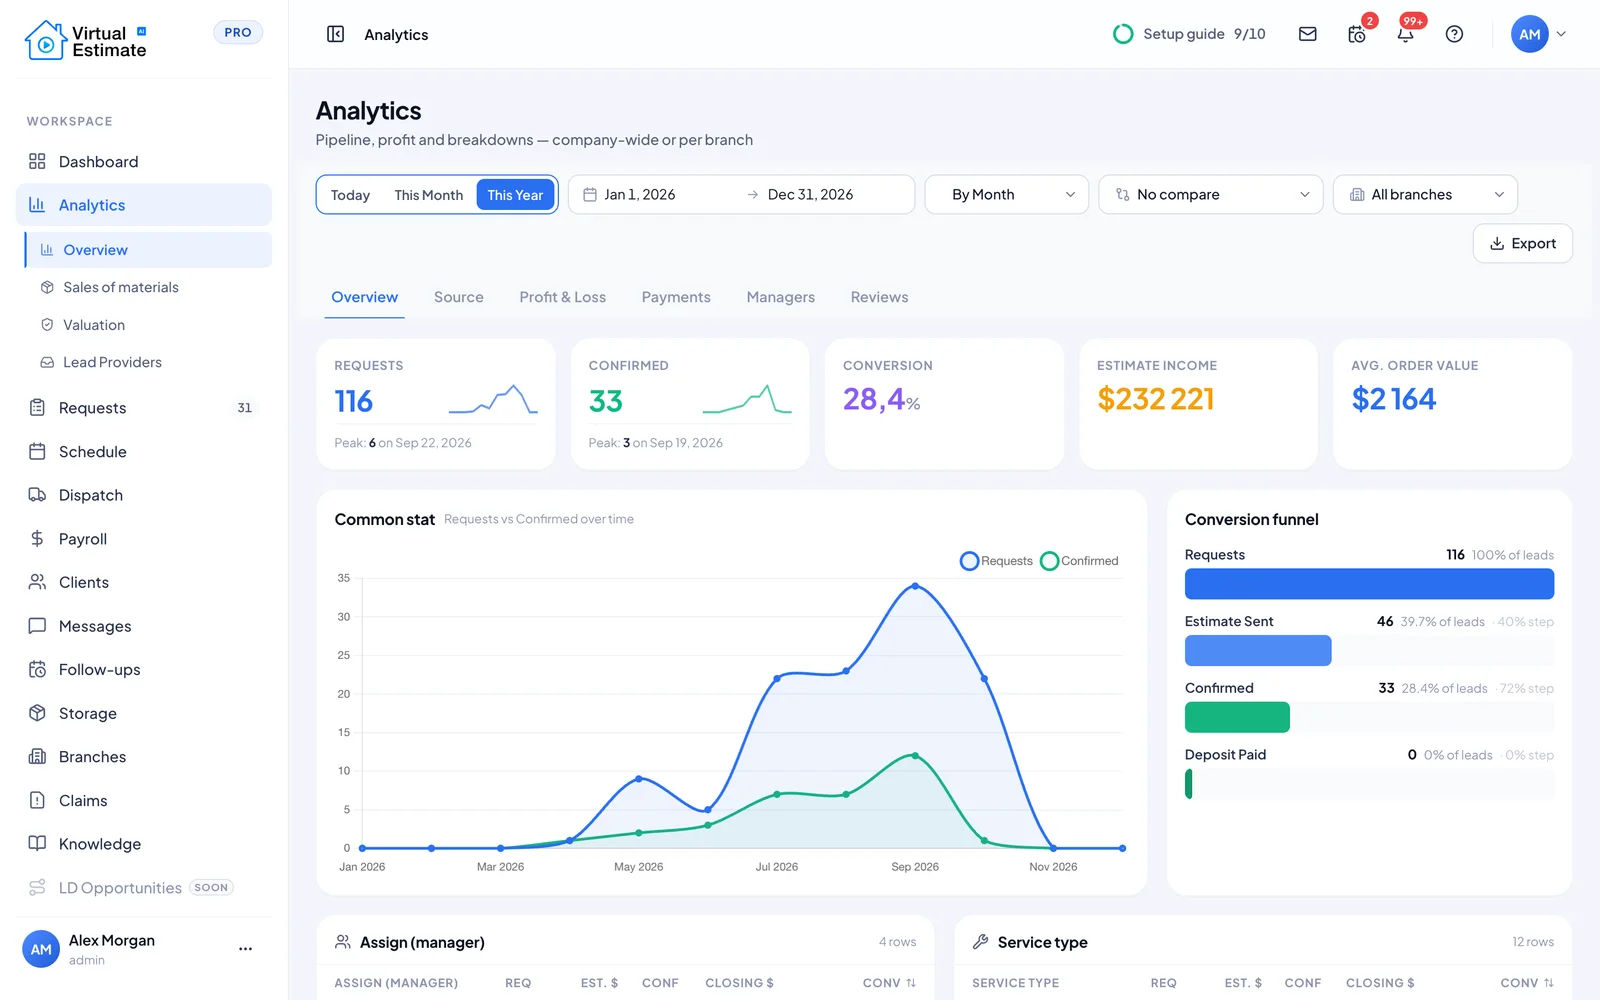The image size is (1600, 1000).
Task: Click the Follow-ups calendar clock icon
Action: pyautogui.click(x=37, y=669)
